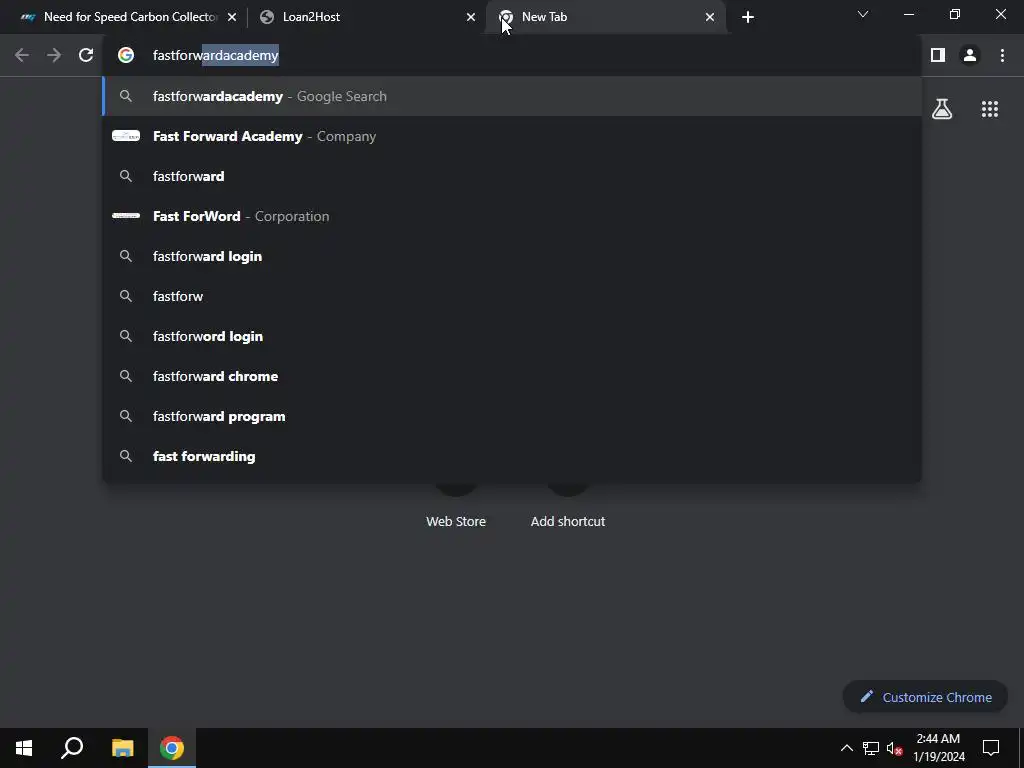Close the Loan2Host tab
The image size is (1024, 768).
point(471,17)
